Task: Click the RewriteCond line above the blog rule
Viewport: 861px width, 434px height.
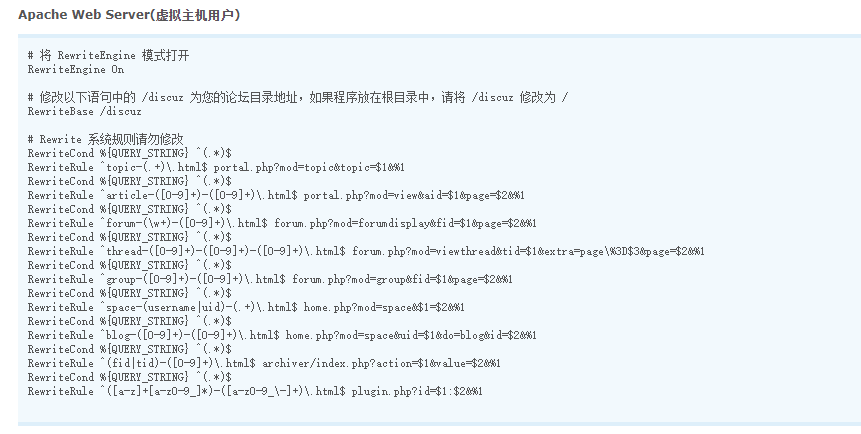Action: tap(130, 321)
